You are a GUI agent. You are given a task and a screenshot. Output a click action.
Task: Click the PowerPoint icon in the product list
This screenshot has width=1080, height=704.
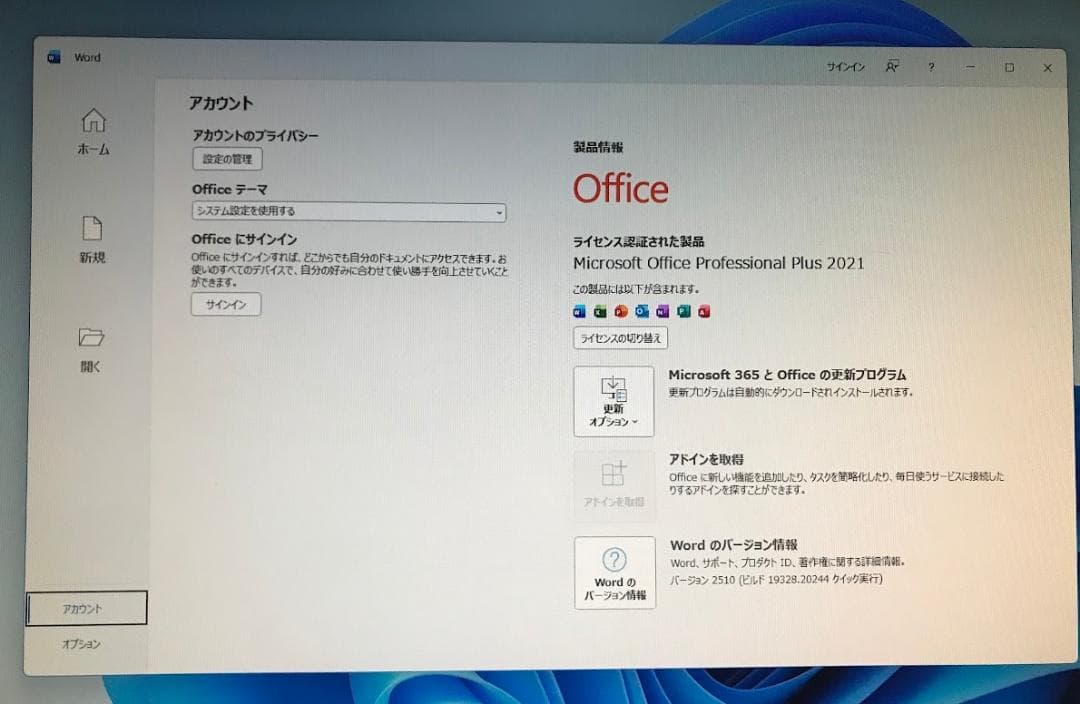[620, 311]
